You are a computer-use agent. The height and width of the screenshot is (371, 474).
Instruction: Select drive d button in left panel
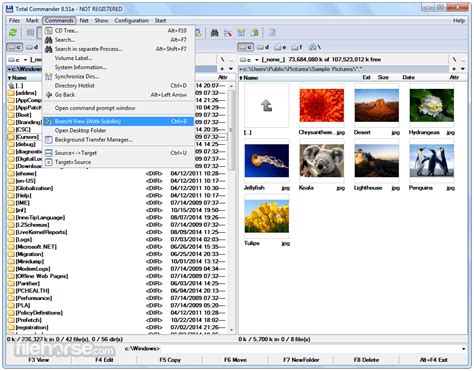pyautogui.click(x=32, y=47)
